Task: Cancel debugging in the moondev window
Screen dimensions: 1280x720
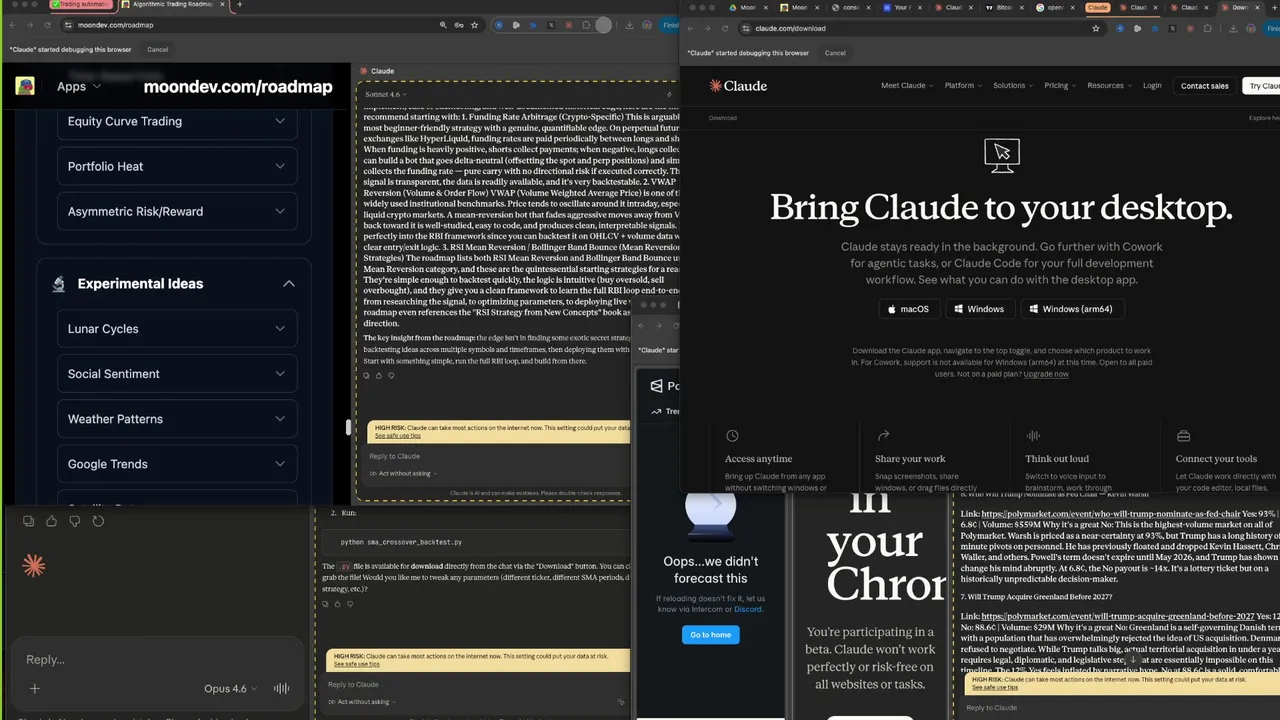Action: (x=158, y=49)
